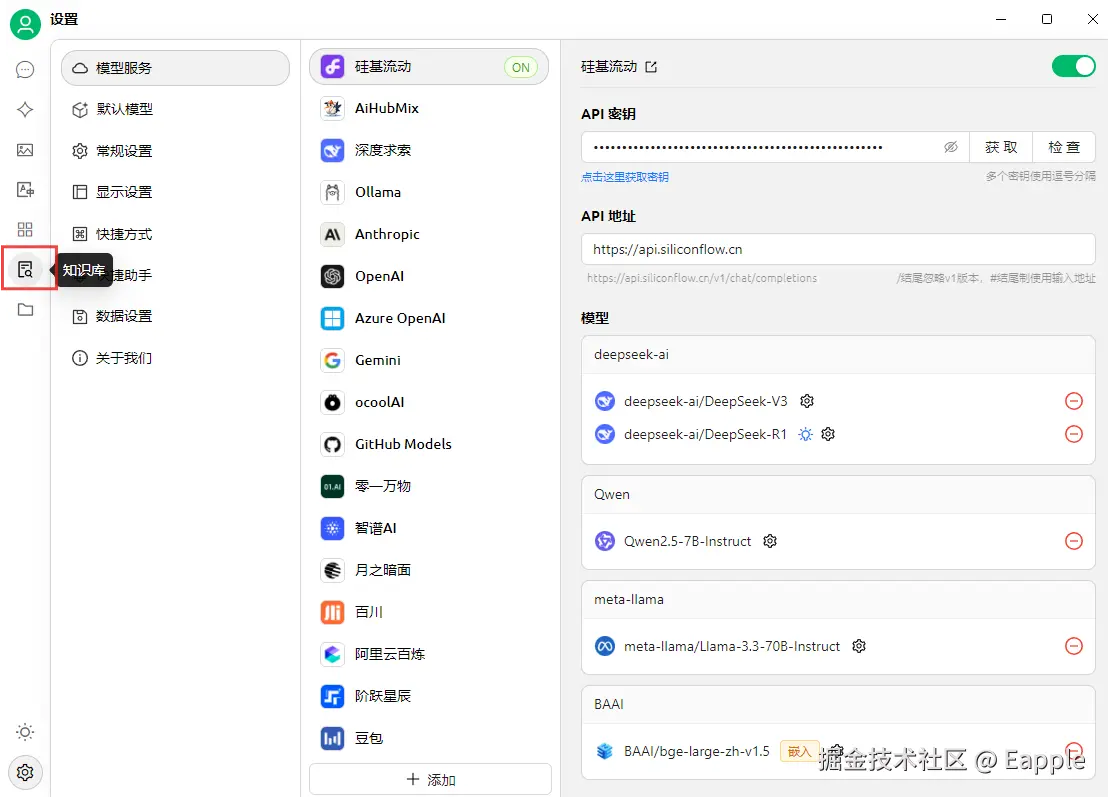
Task: Open the image painting sidebar icon
Action: click(x=25, y=150)
